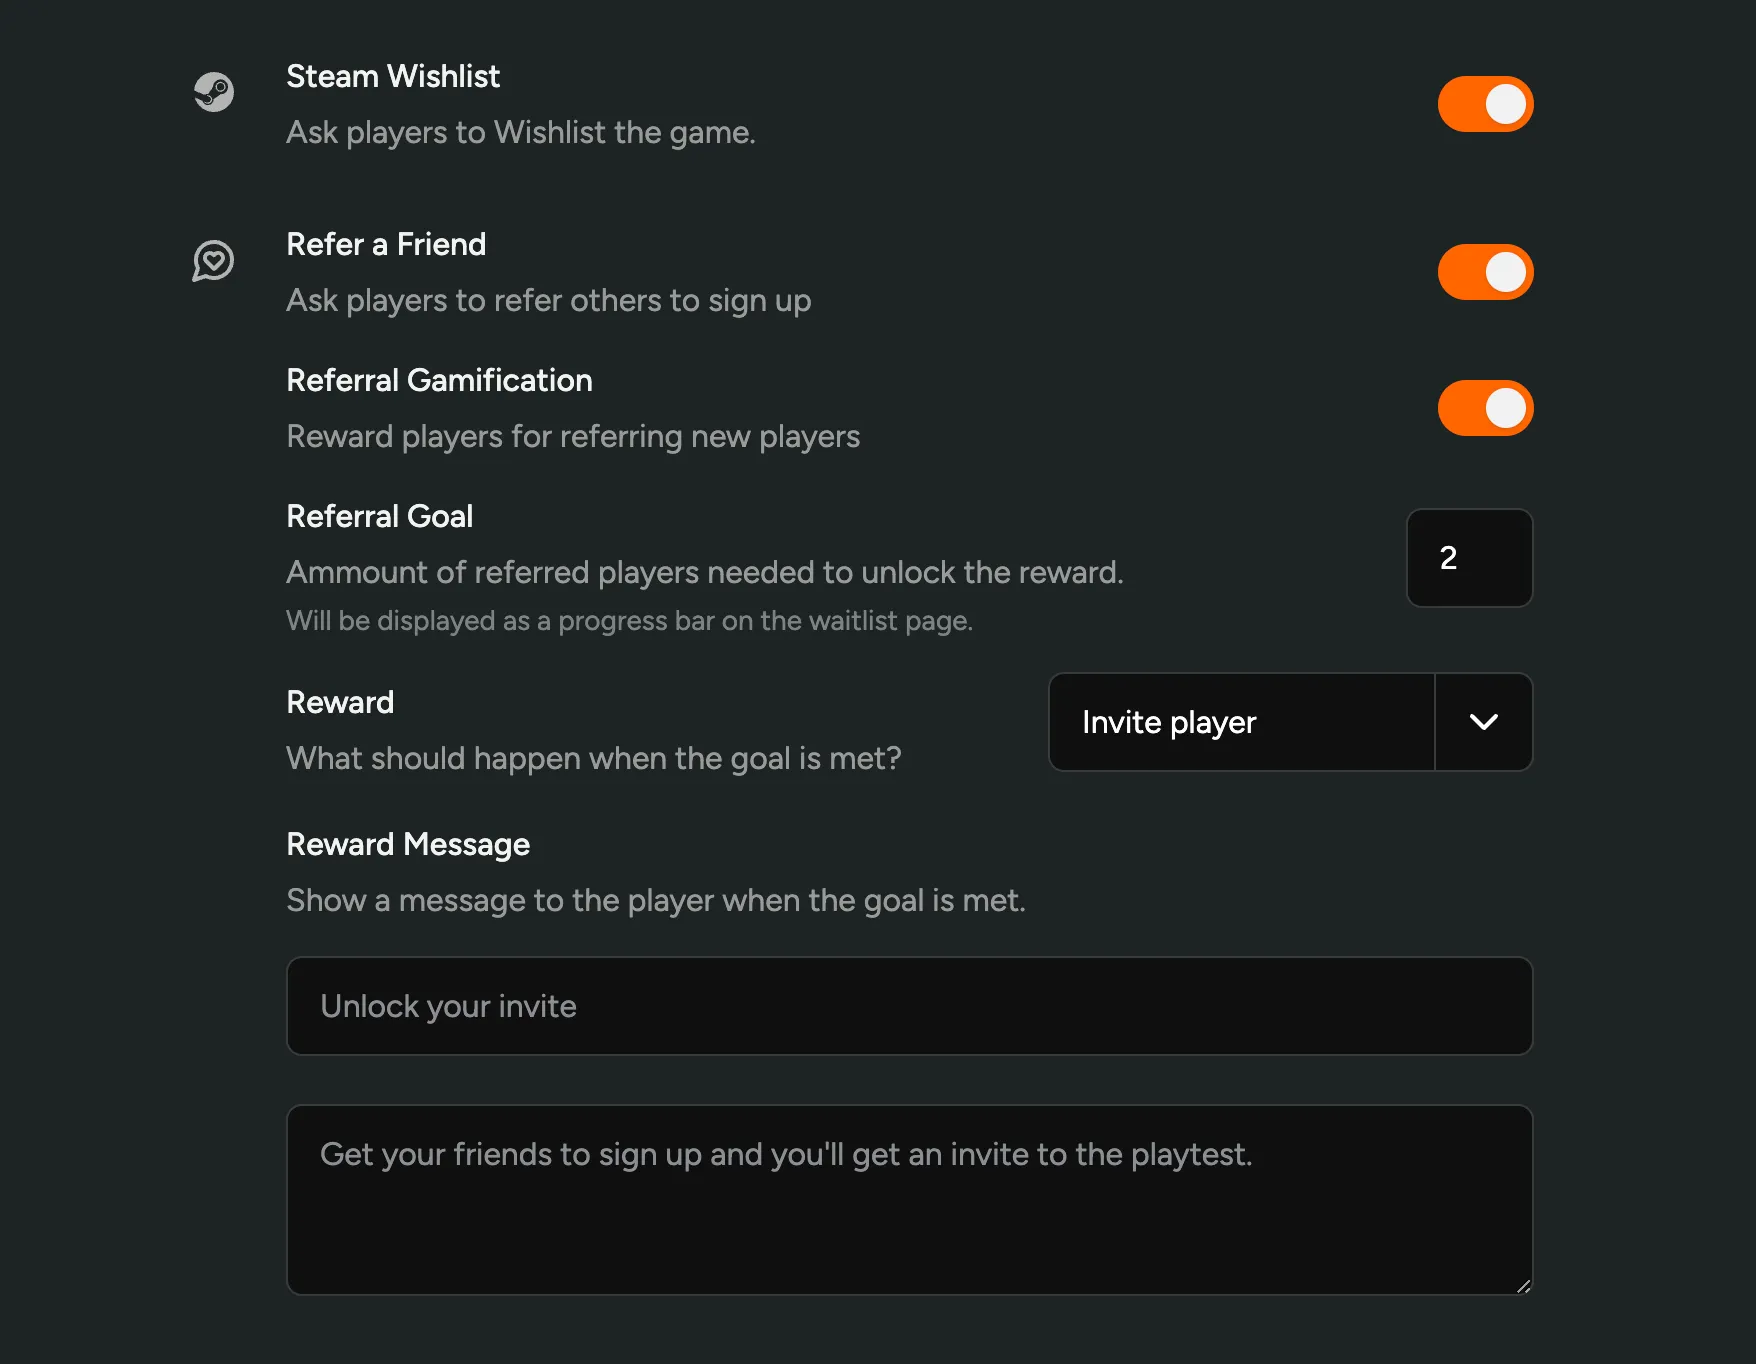This screenshot has height=1364, width=1756.
Task: Click the Steam logo icon
Action: 214,91
